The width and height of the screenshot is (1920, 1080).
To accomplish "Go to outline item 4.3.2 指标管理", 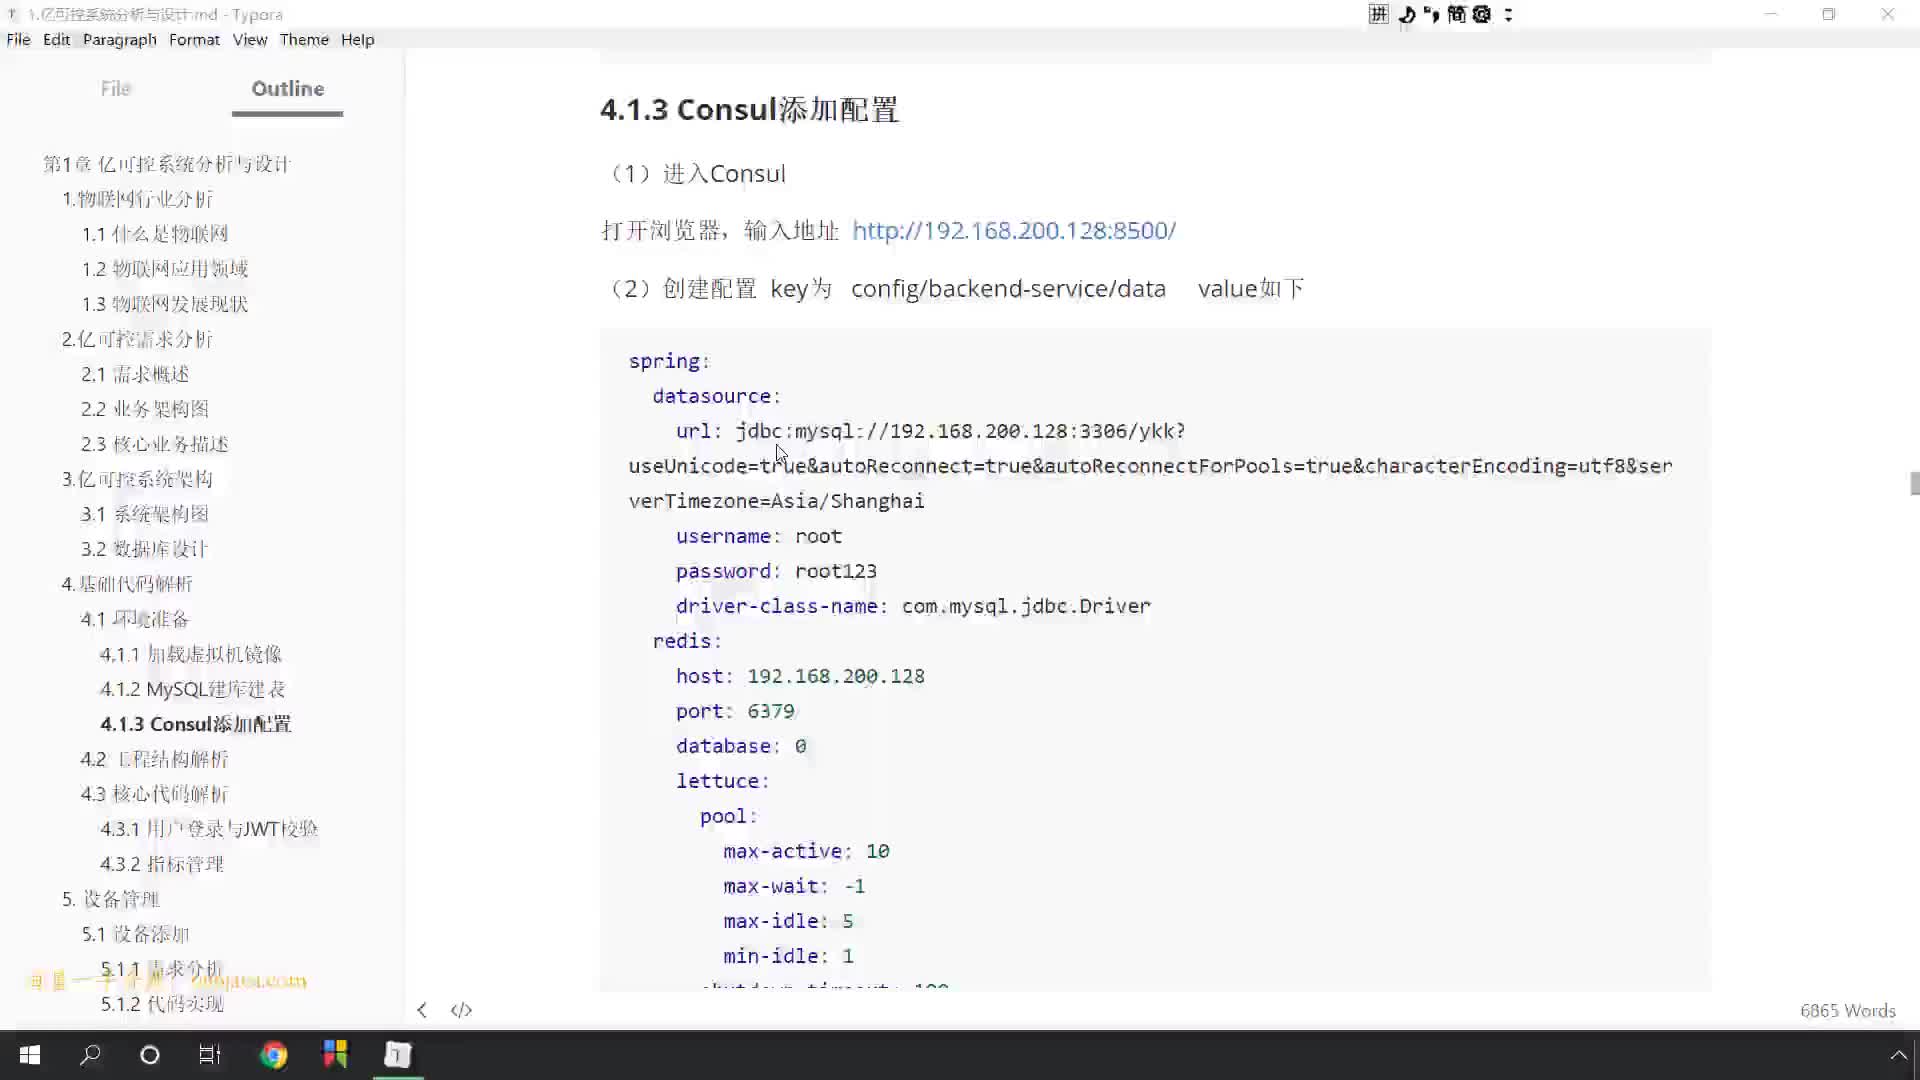I will [x=162, y=864].
